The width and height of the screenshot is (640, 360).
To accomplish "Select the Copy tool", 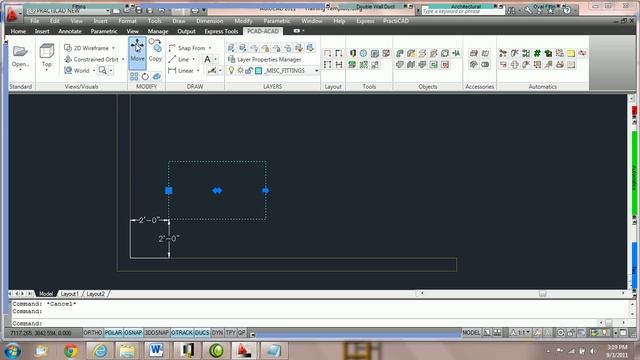I will click(155, 50).
